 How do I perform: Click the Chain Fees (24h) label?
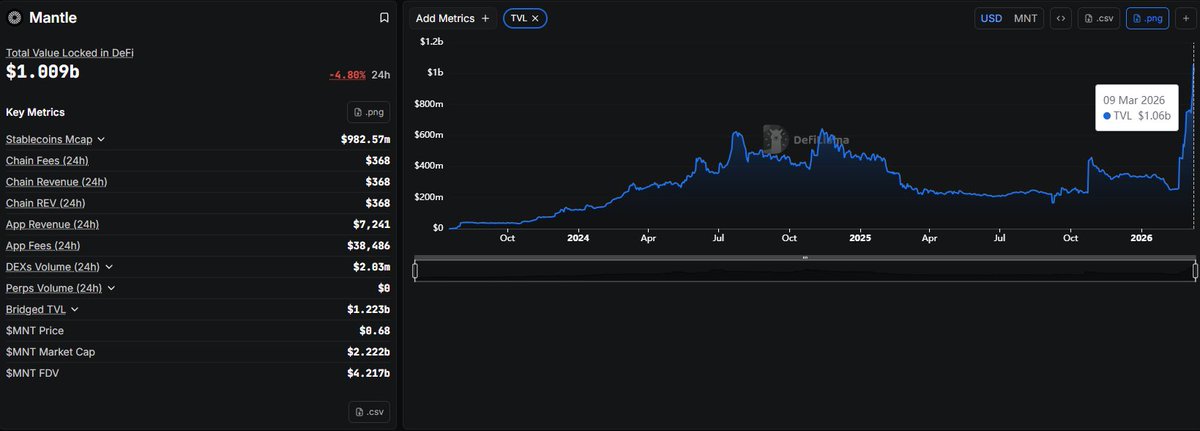[x=49, y=160]
